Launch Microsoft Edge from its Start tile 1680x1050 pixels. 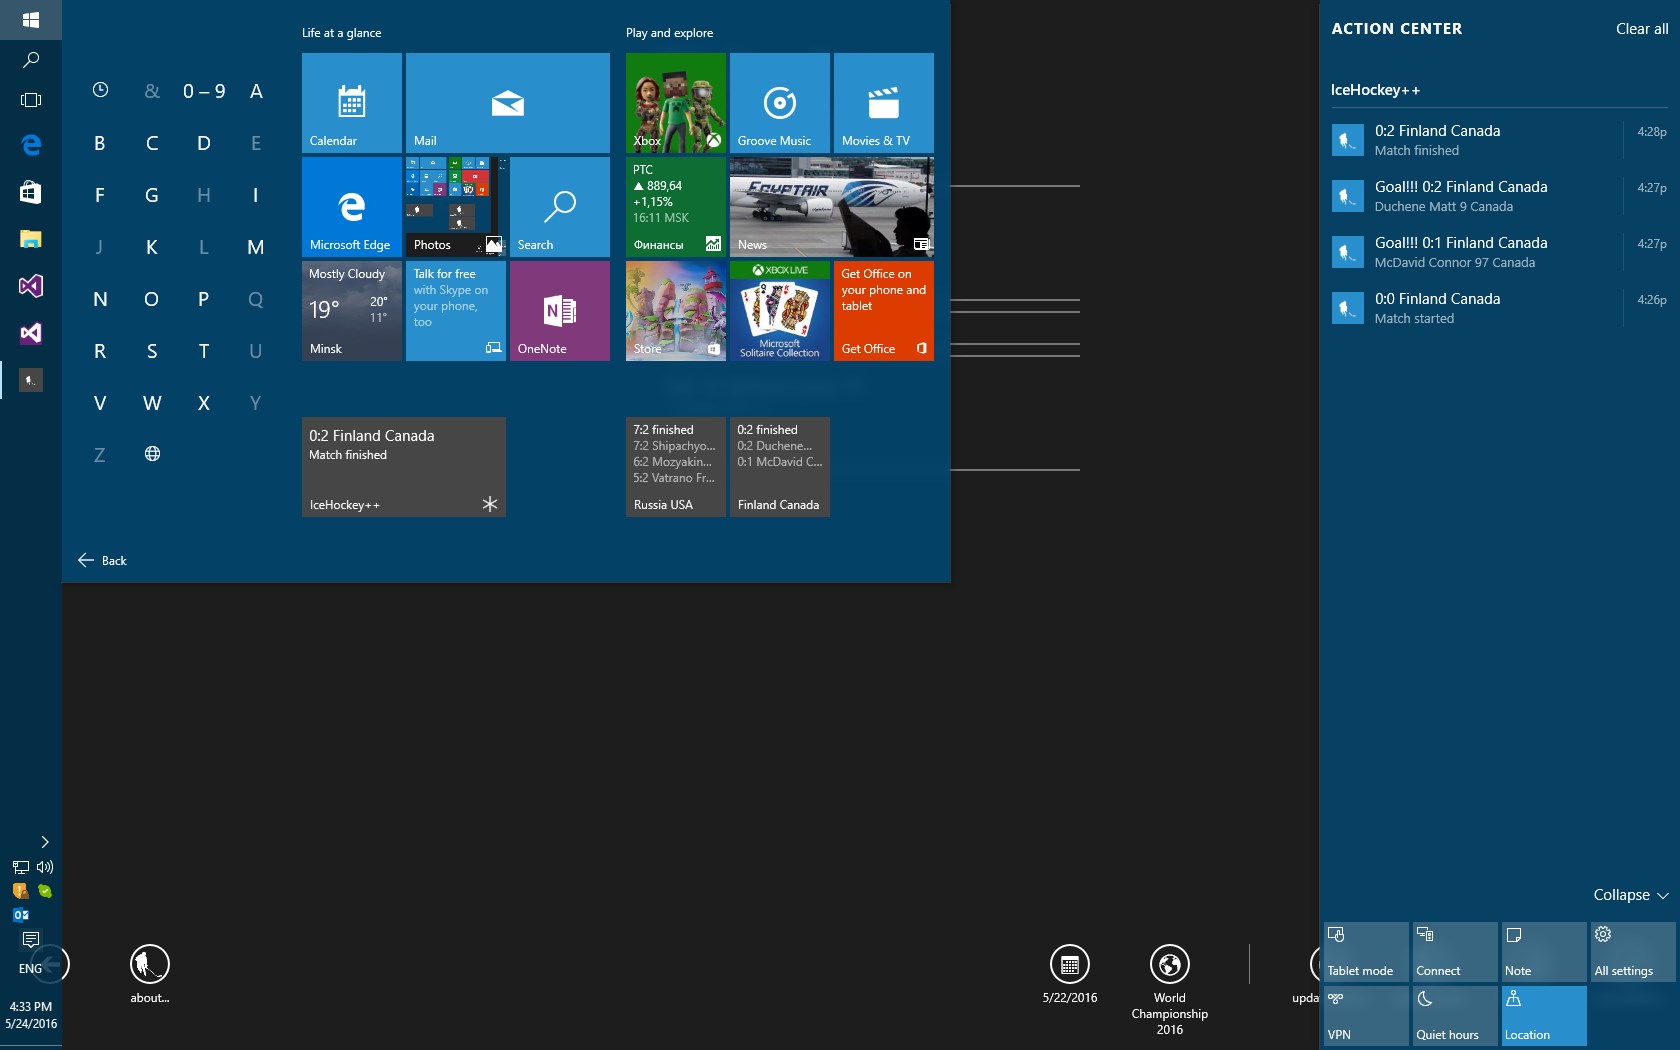click(352, 207)
